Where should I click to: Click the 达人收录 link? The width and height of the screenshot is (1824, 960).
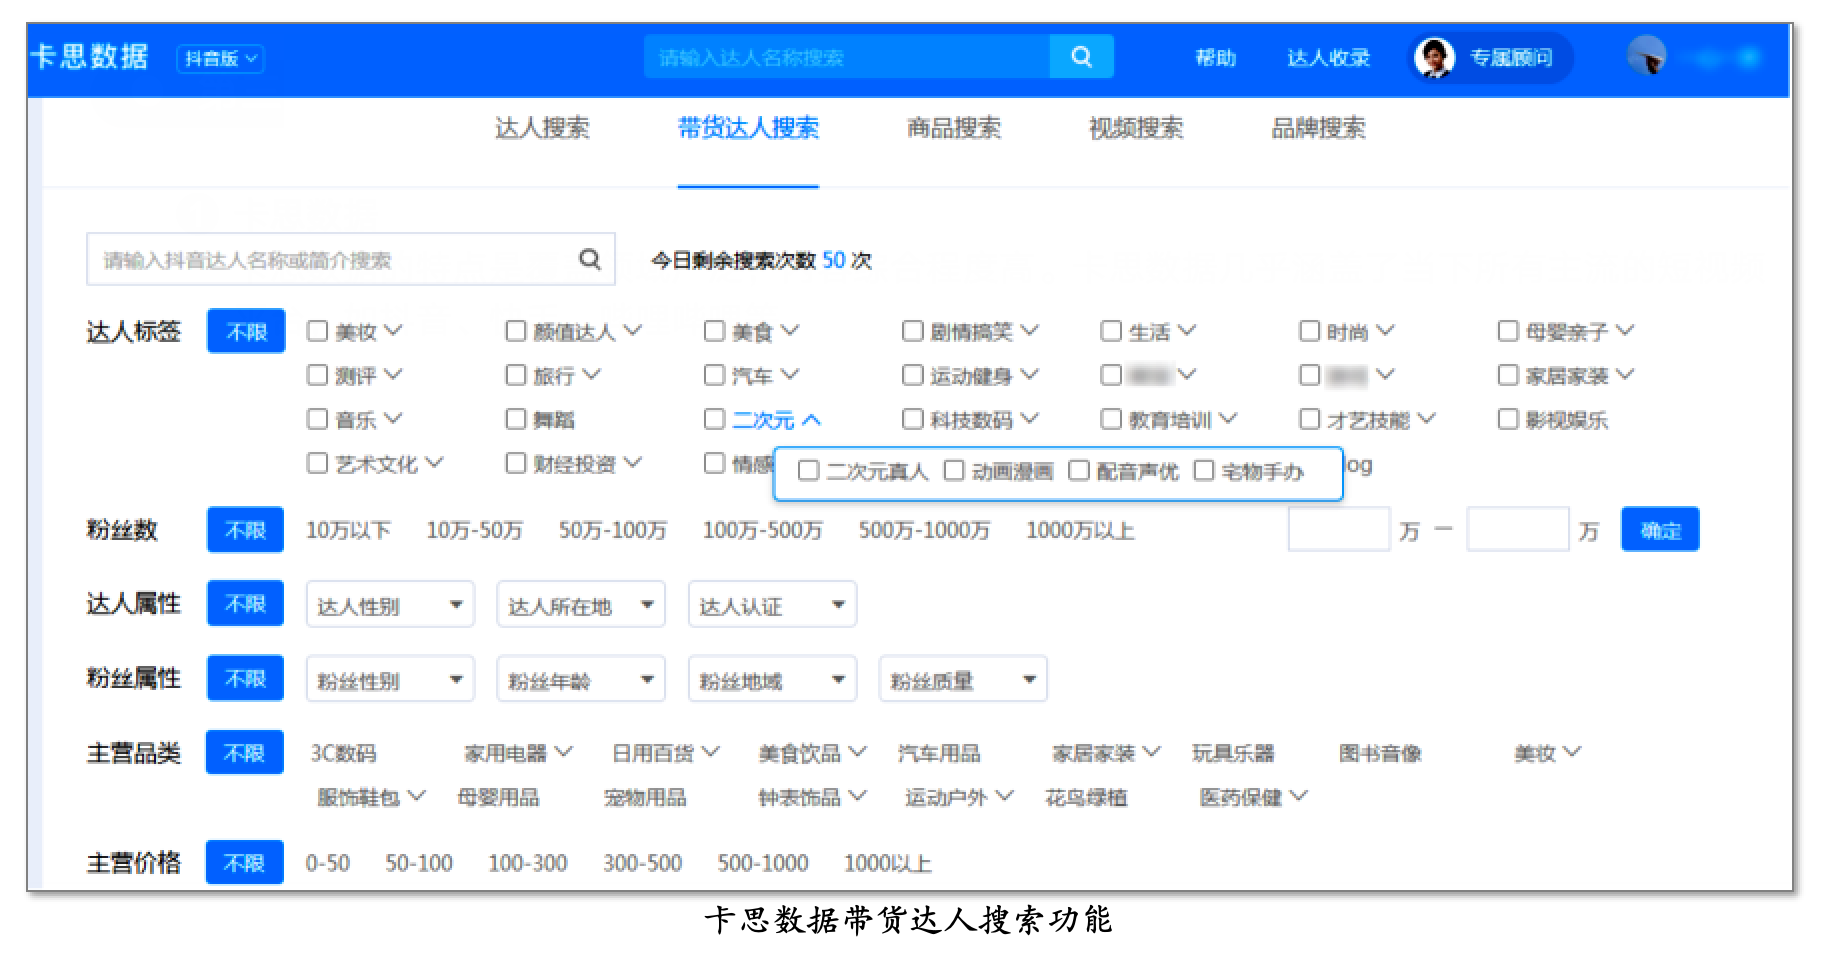point(1328,58)
